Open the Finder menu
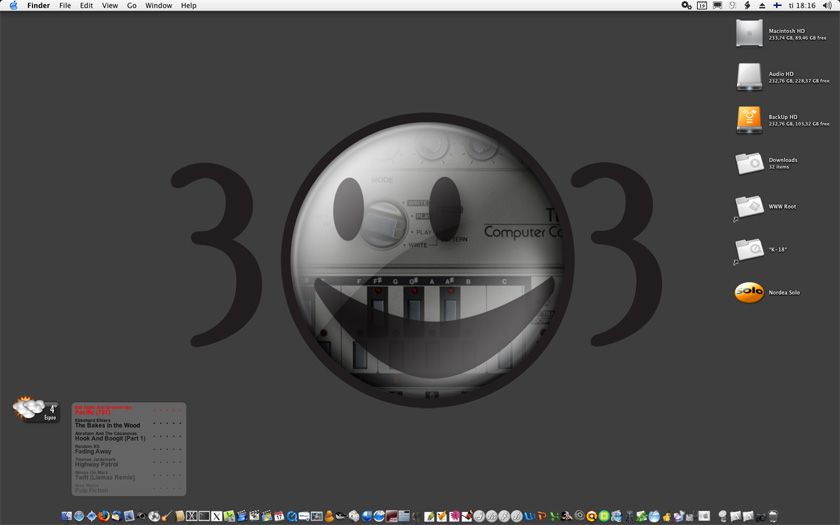This screenshot has height=525, width=840. point(39,5)
